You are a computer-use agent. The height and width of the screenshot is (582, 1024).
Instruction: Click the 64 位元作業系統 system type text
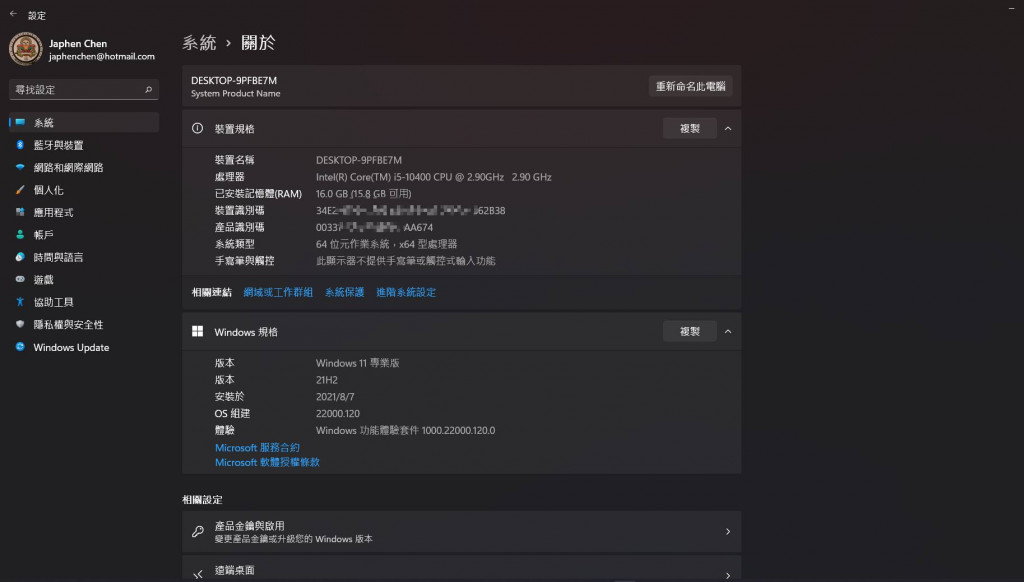coord(387,244)
